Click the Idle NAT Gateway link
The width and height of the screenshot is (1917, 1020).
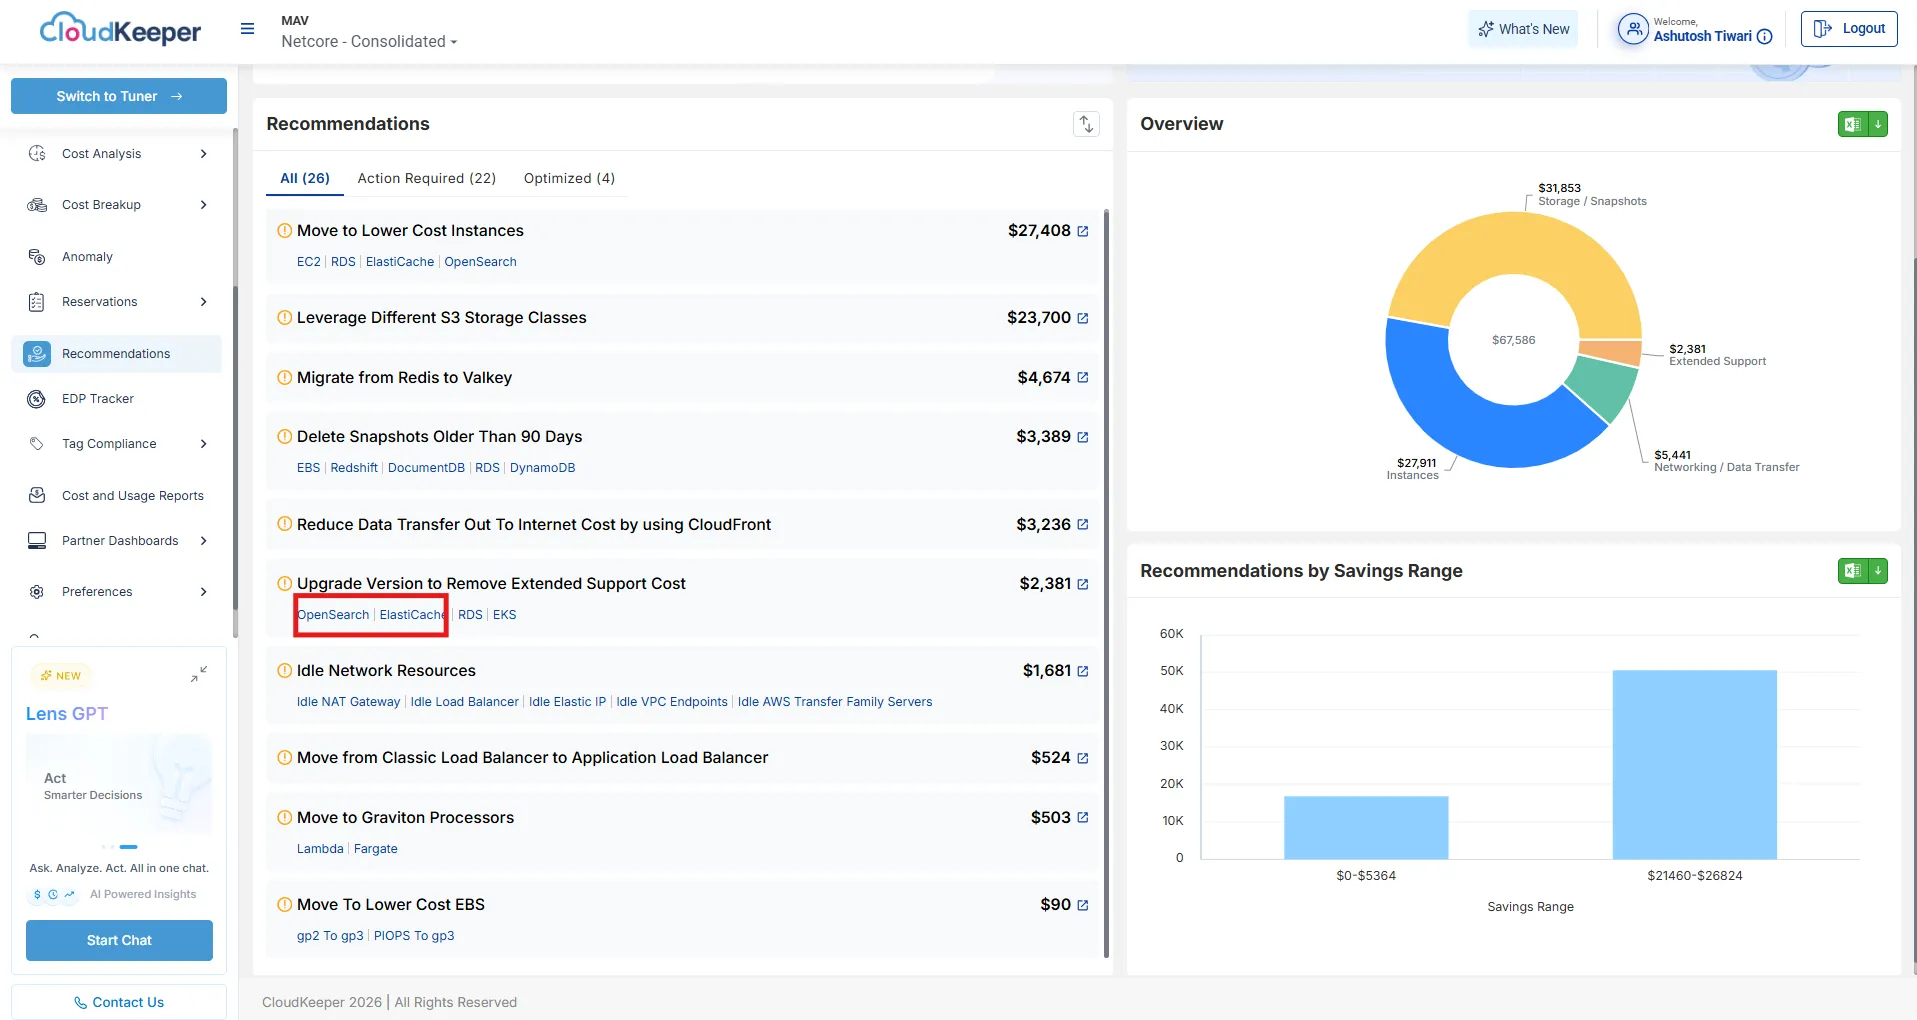tap(348, 702)
